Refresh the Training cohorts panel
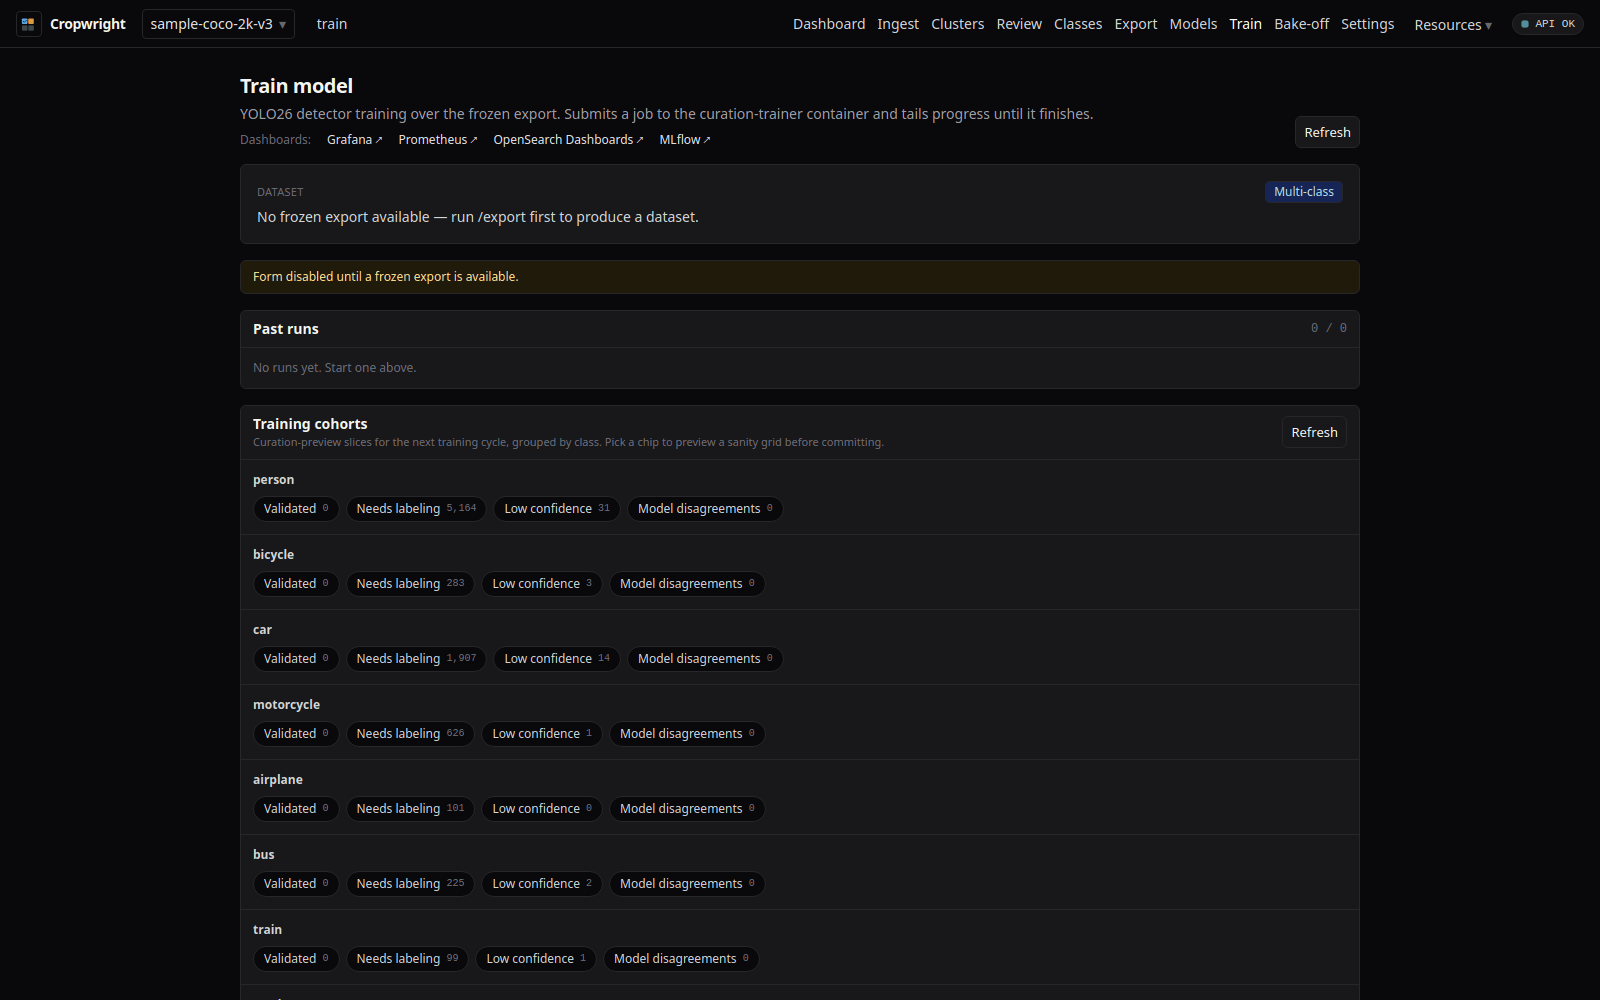The width and height of the screenshot is (1600, 1000). [x=1314, y=432]
